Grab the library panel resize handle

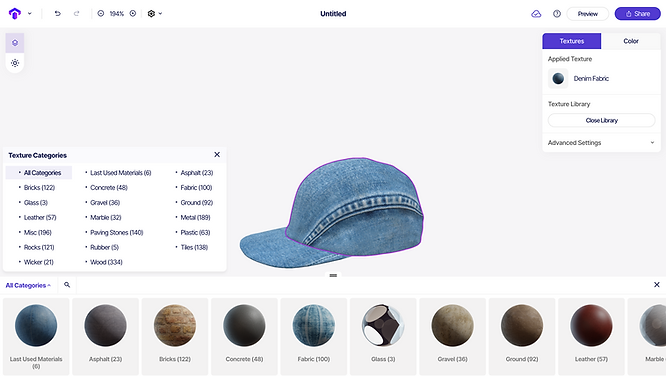pyautogui.click(x=333, y=275)
